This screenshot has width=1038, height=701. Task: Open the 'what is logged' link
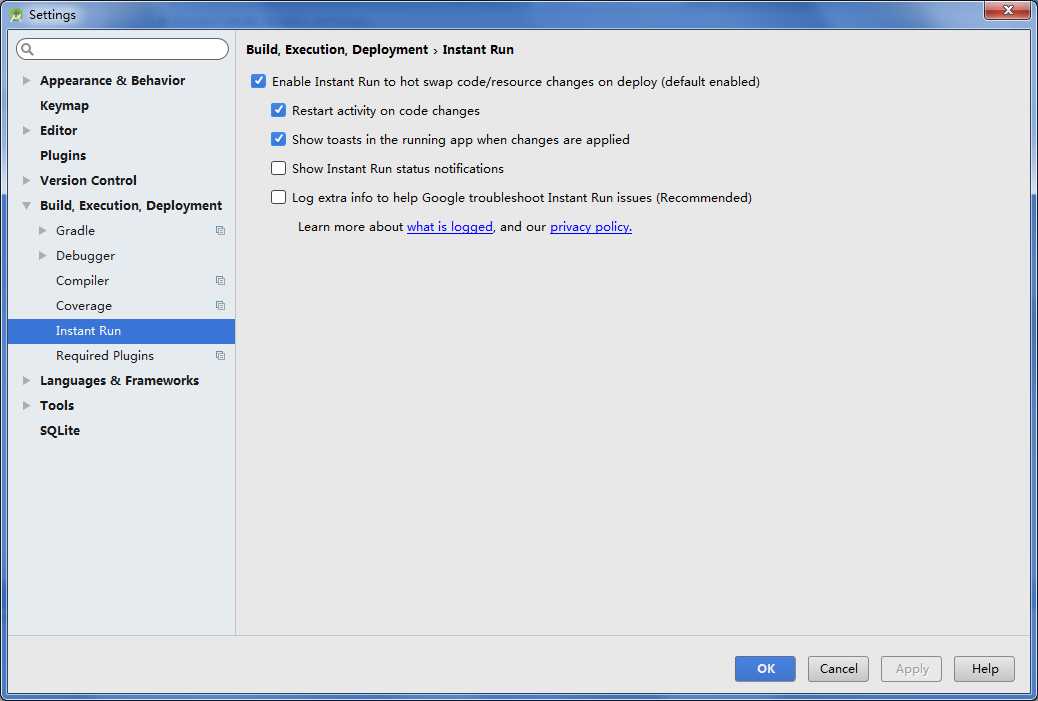(449, 226)
